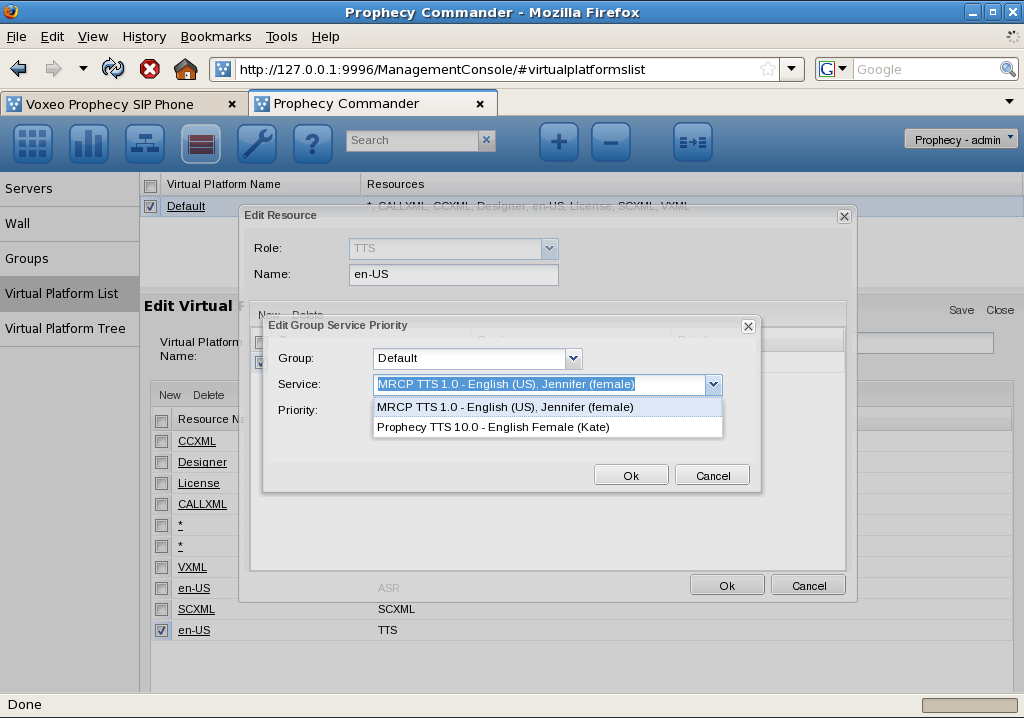Open the Servers sidebar section
The image size is (1024, 718).
click(69, 189)
